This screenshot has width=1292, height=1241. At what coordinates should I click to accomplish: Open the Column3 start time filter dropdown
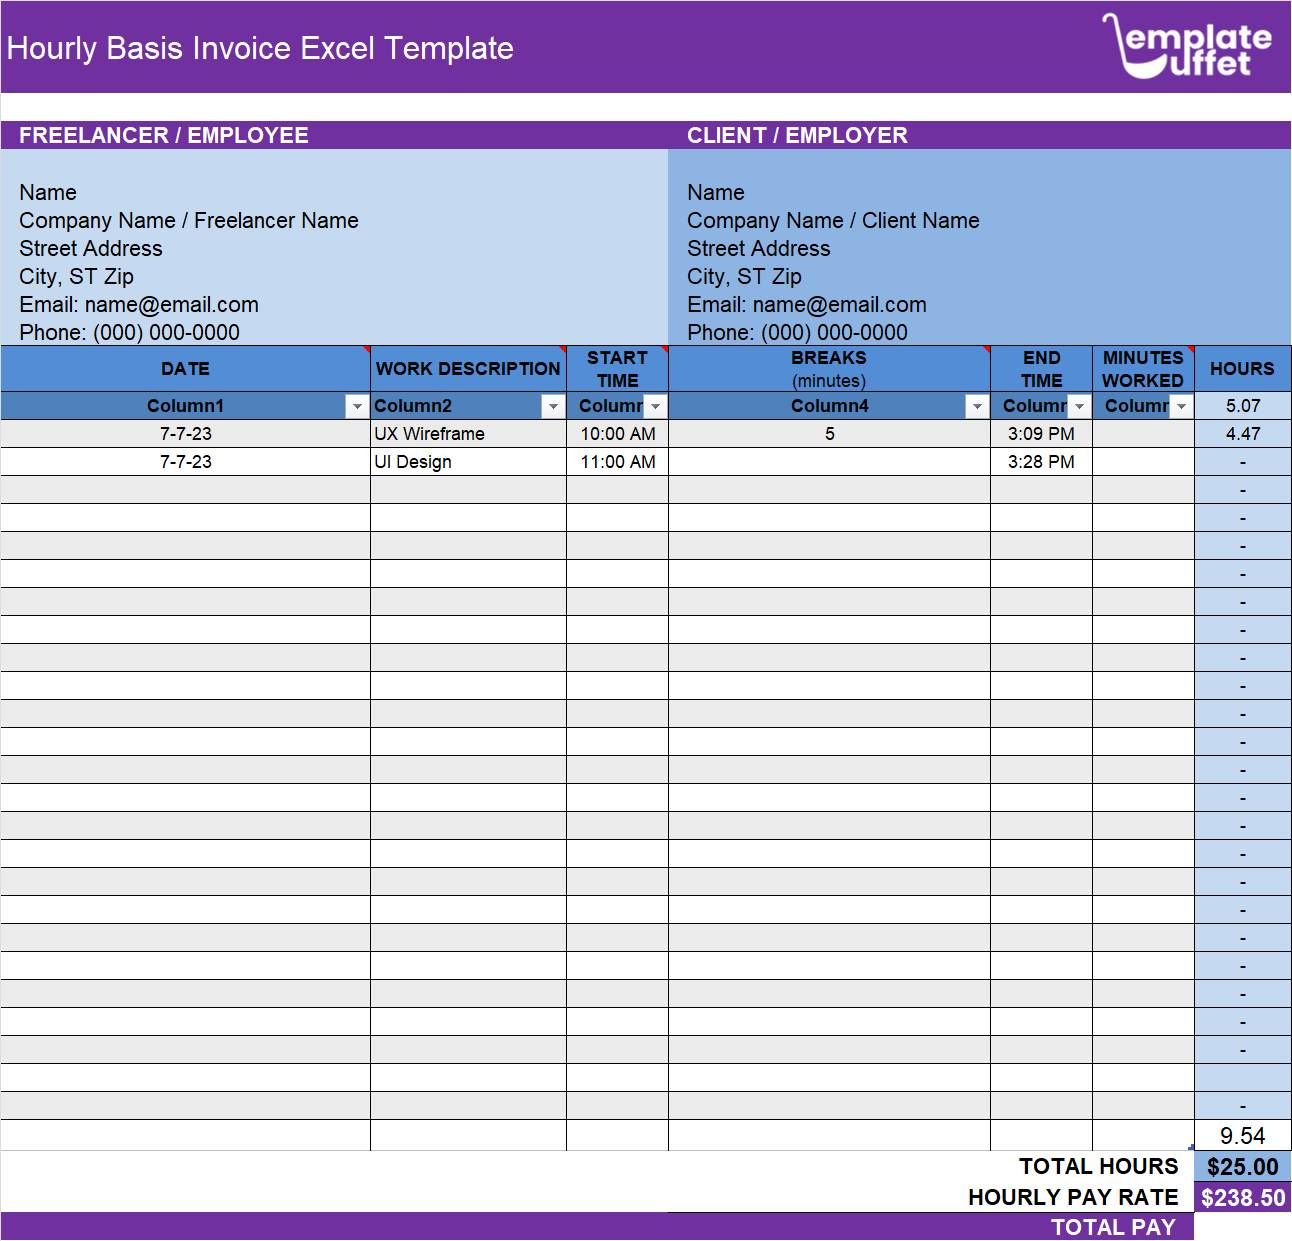[654, 406]
